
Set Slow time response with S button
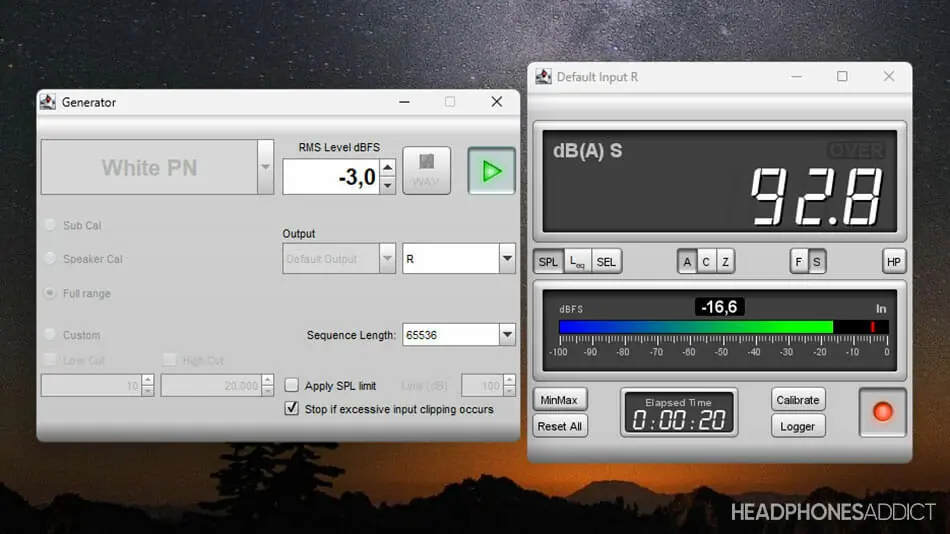point(817,262)
